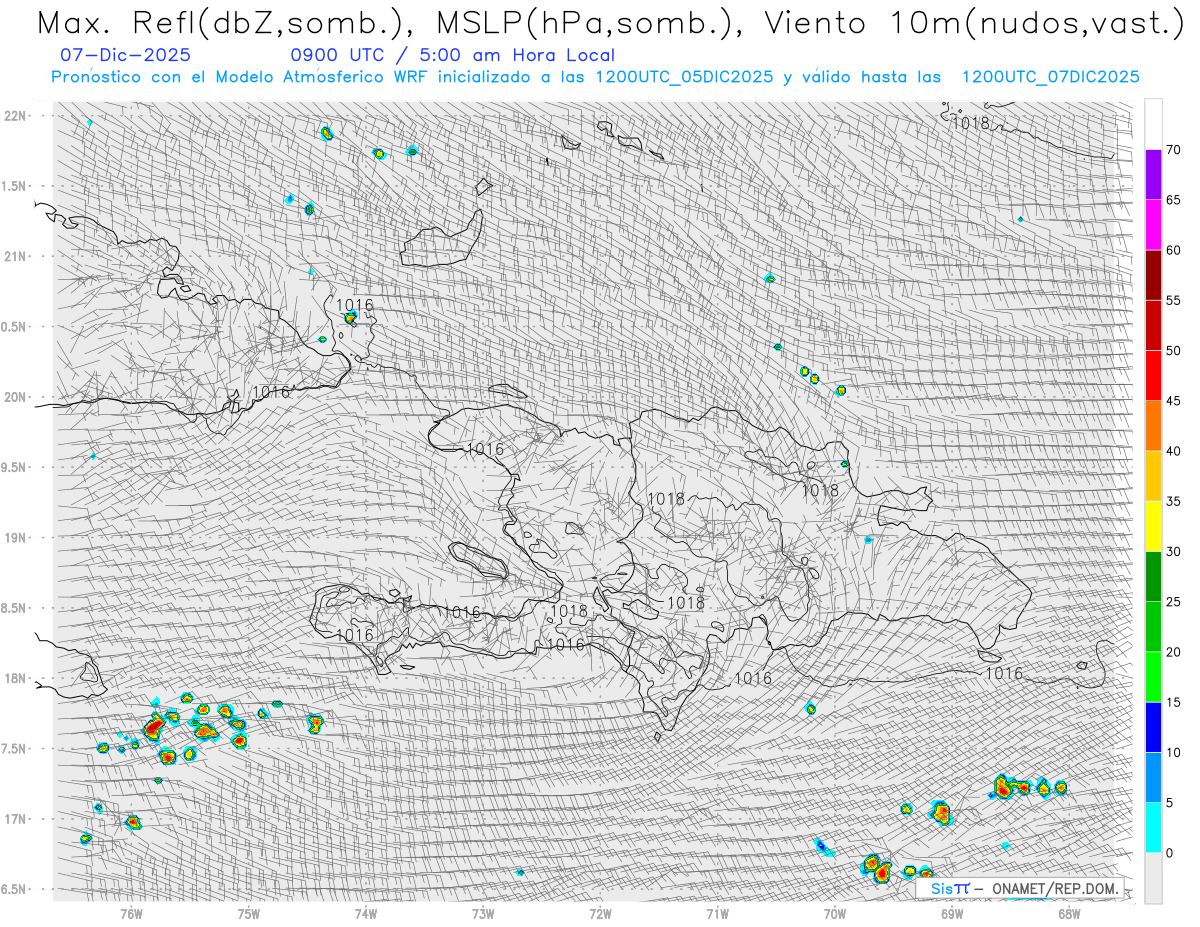Screen dimensions: 1200x927
Task: Select the '0900 UTC / 5:00 am Hora Local' text
Action: (x=452, y=55)
